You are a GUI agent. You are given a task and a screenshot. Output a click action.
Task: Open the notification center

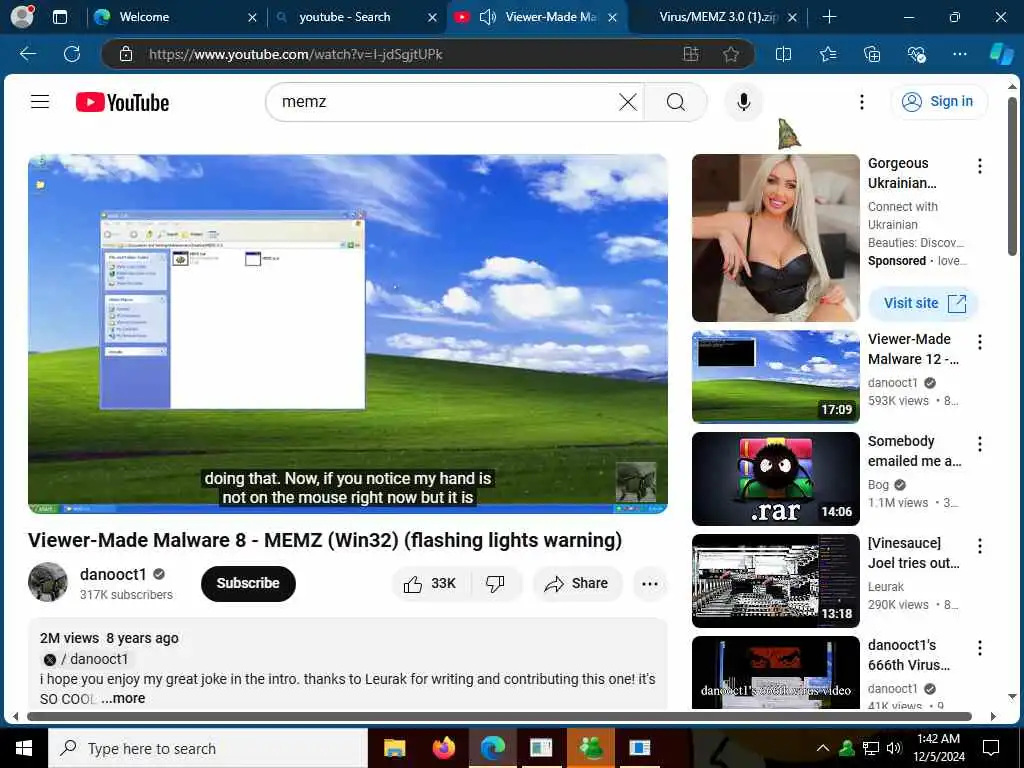click(x=991, y=748)
